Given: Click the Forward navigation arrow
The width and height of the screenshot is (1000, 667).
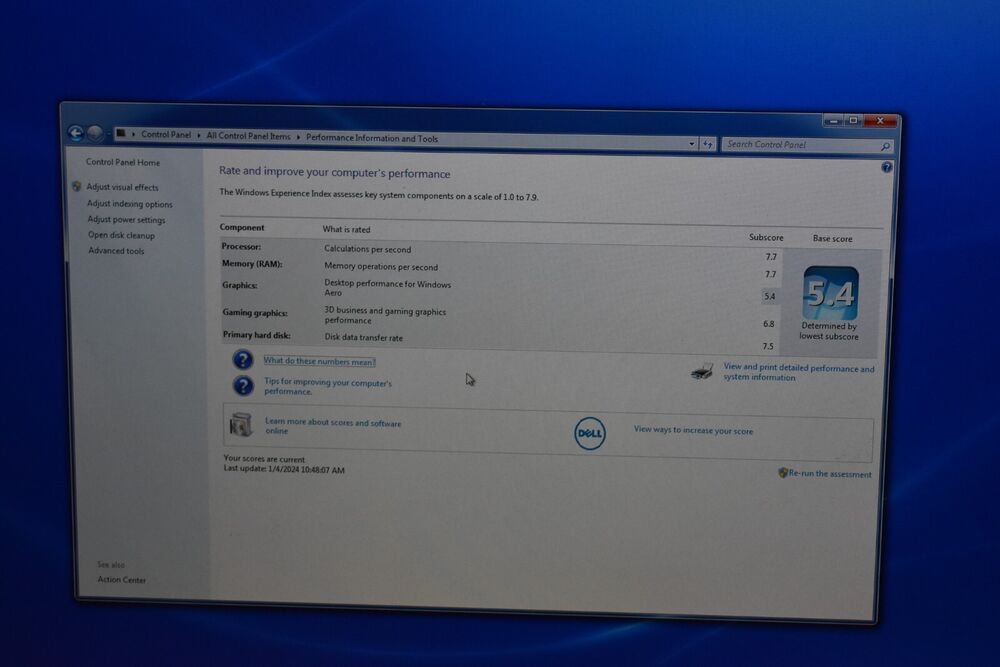Looking at the screenshot, I should (95, 133).
